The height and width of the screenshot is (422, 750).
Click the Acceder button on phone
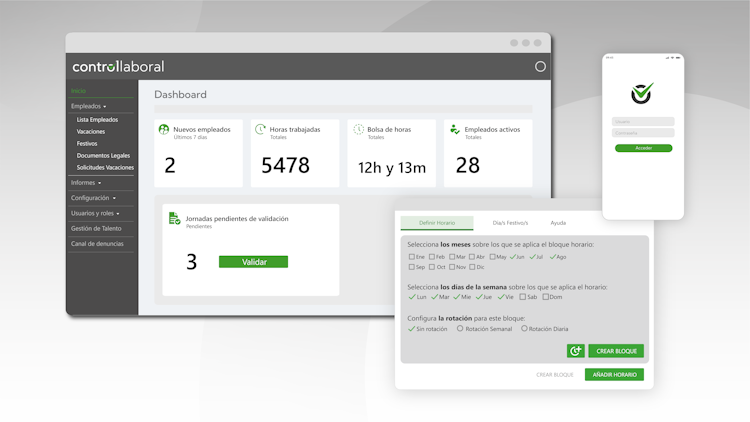pos(643,148)
